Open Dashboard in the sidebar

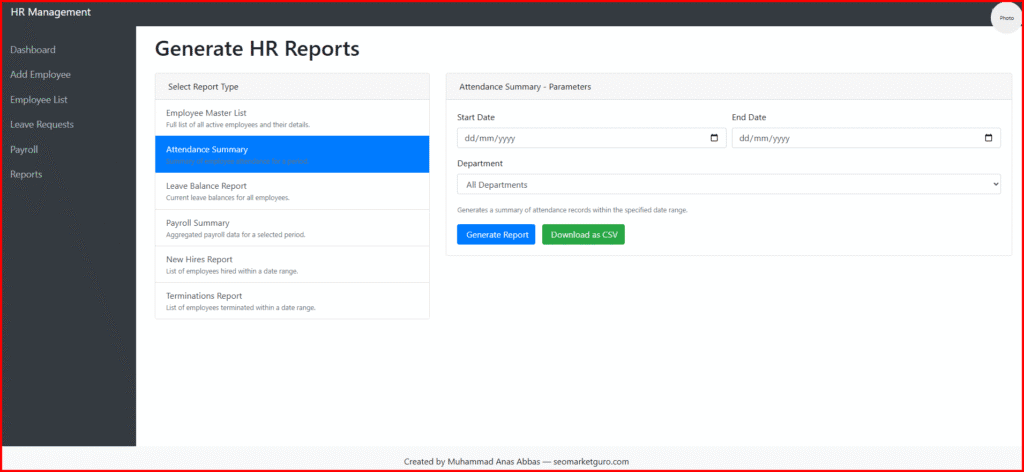point(33,50)
